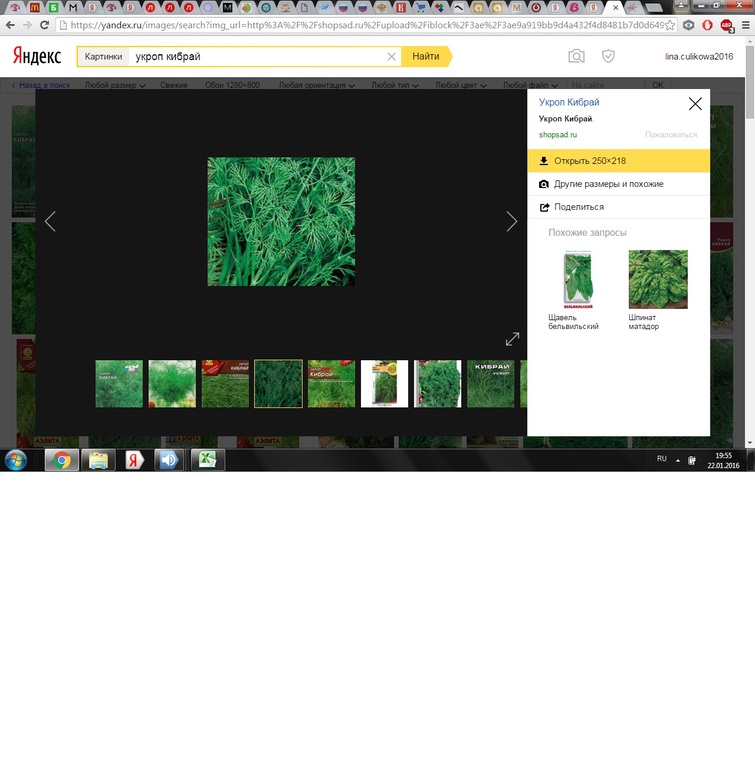Click the shield protection icon in header
The image size is (755, 770).
(x=607, y=57)
